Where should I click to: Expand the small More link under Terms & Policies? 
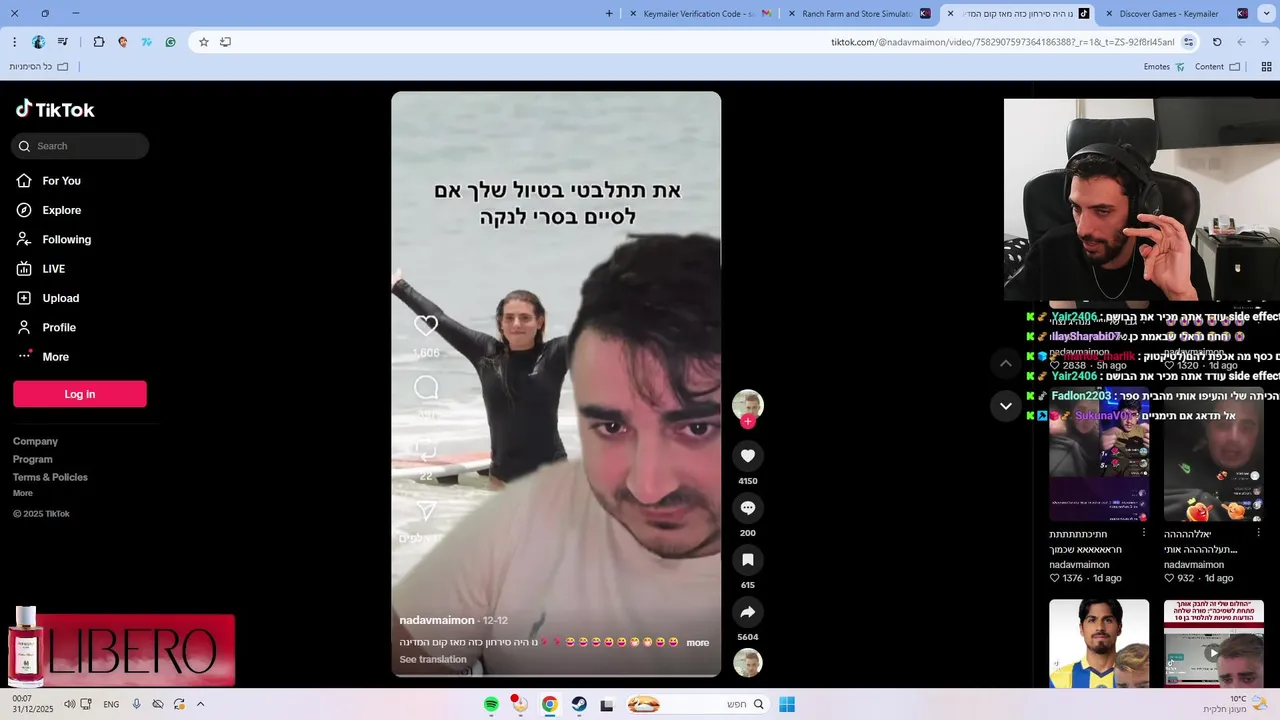(23, 493)
